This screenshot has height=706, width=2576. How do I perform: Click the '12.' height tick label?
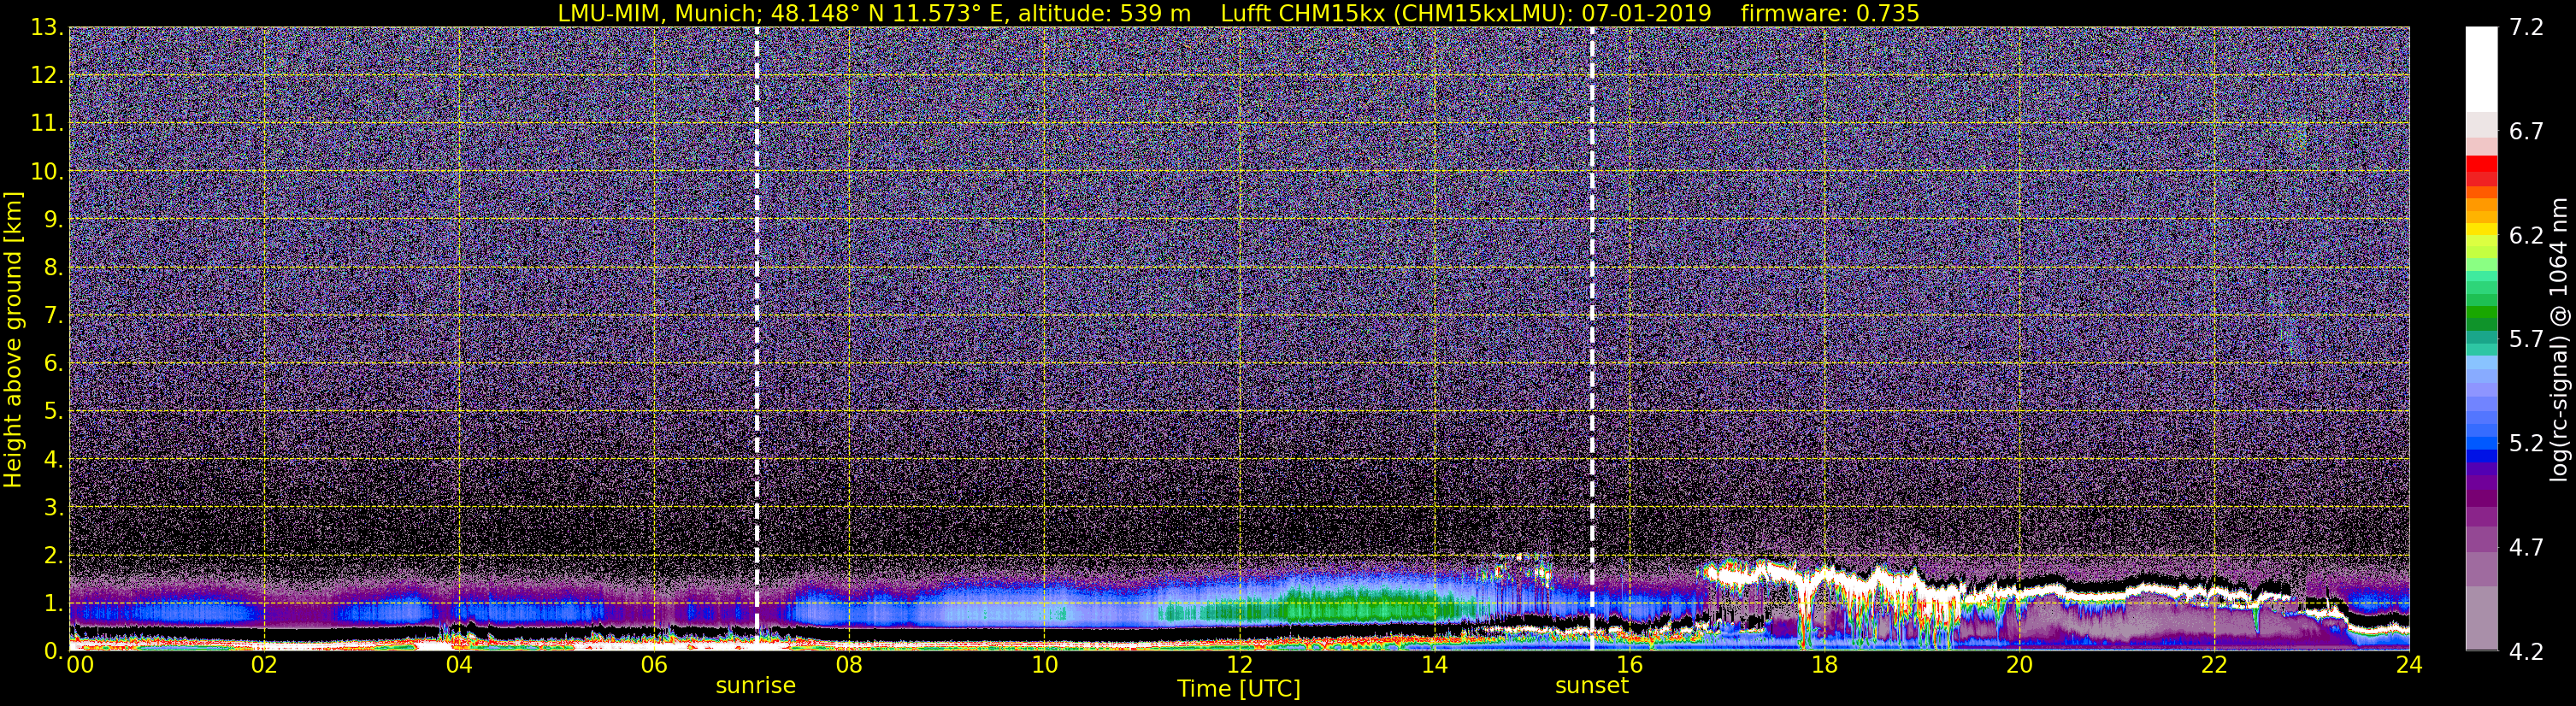tap(47, 76)
